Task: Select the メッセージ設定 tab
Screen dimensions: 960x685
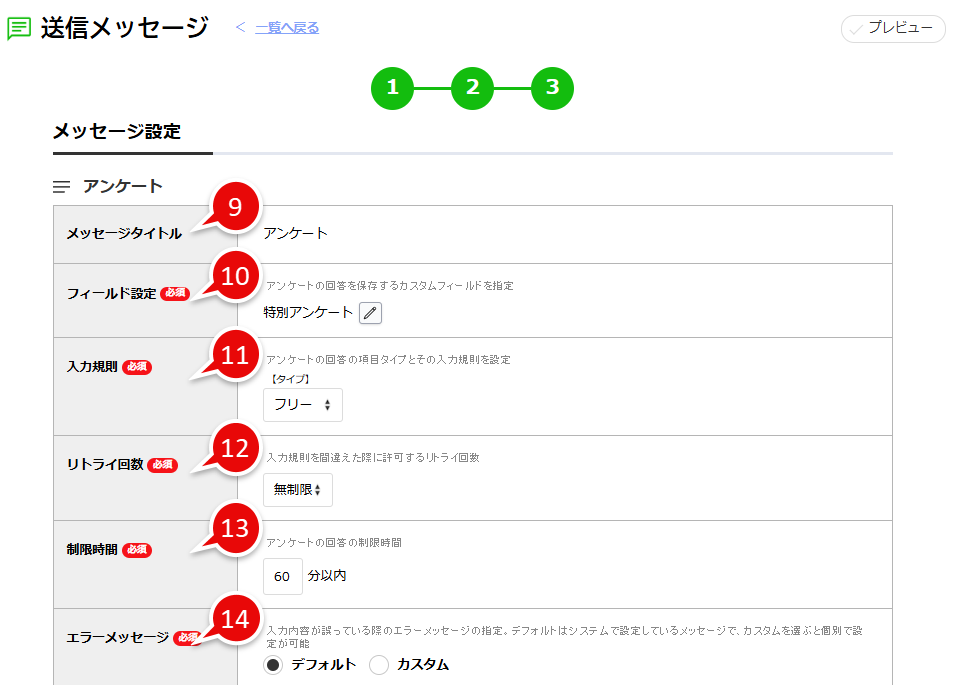Action: click(x=116, y=132)
